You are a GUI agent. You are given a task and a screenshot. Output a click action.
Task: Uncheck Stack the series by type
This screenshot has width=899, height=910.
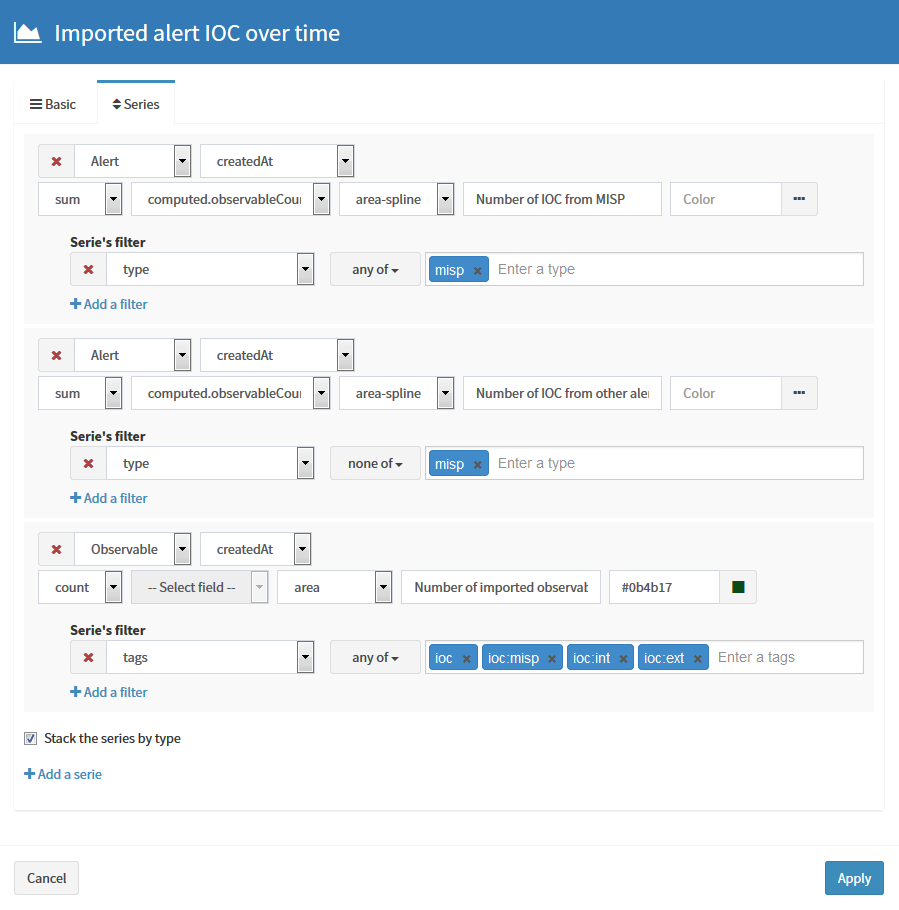click(x=30, y=739)
